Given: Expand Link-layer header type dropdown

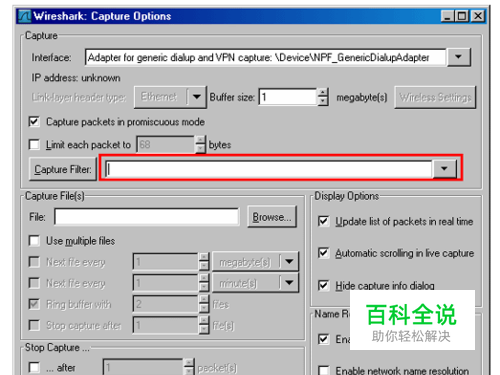Looking at the screenshot, I should (x=197, y=97).
